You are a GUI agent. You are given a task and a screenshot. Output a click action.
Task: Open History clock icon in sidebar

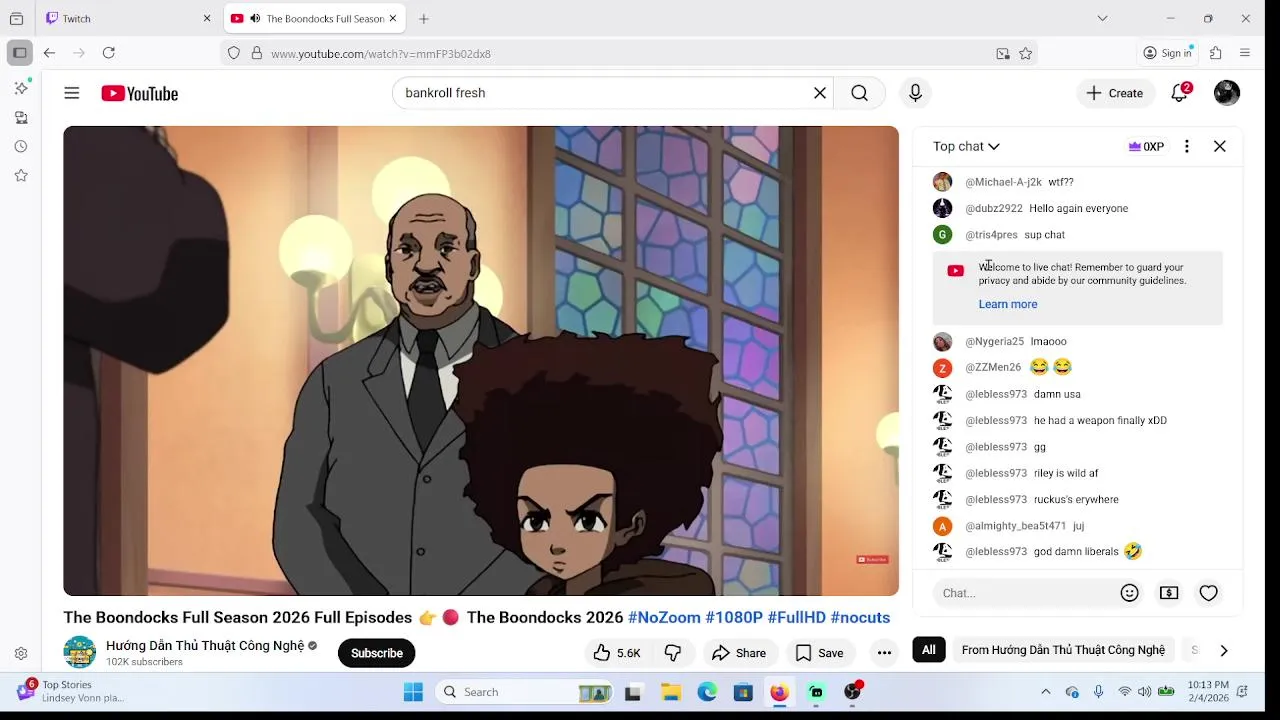pyautogui.click(x=21, y=146)
